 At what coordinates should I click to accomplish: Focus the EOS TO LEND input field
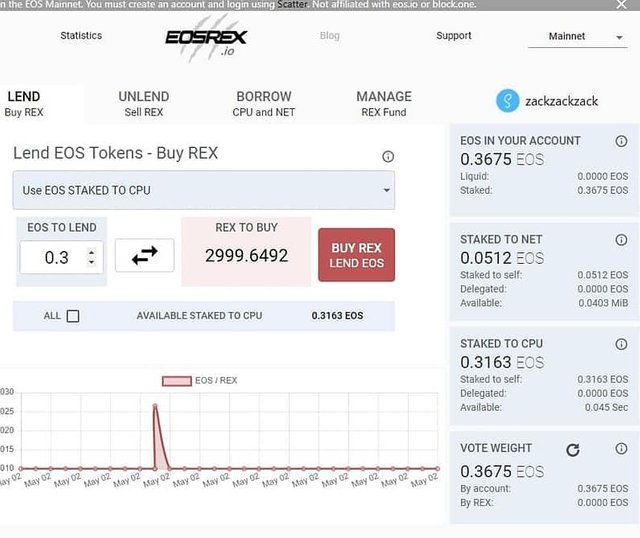(61, 257)
